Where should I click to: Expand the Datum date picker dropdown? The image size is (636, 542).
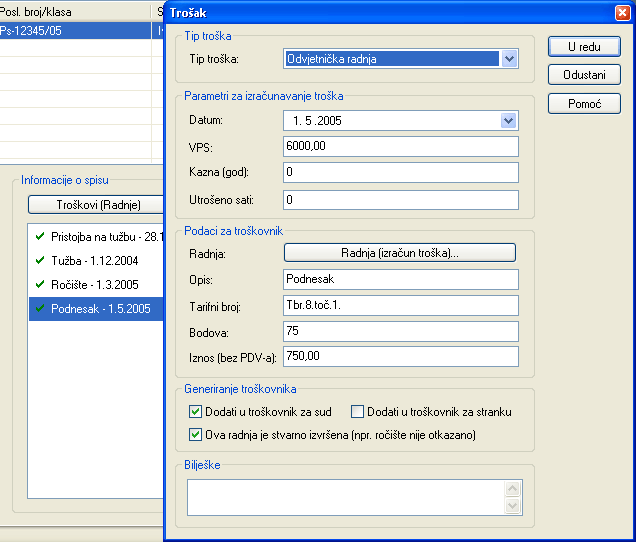tap(509, 121)
